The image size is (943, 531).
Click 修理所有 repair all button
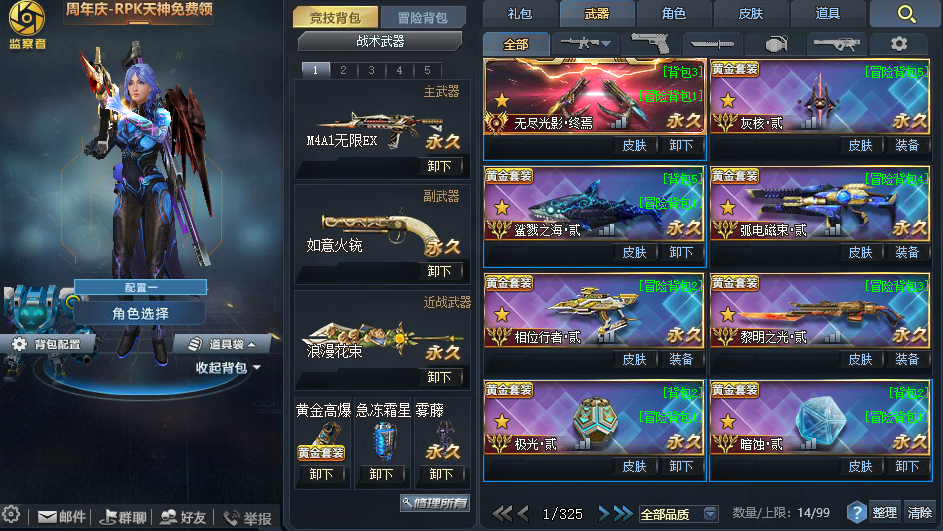point(435,503)
